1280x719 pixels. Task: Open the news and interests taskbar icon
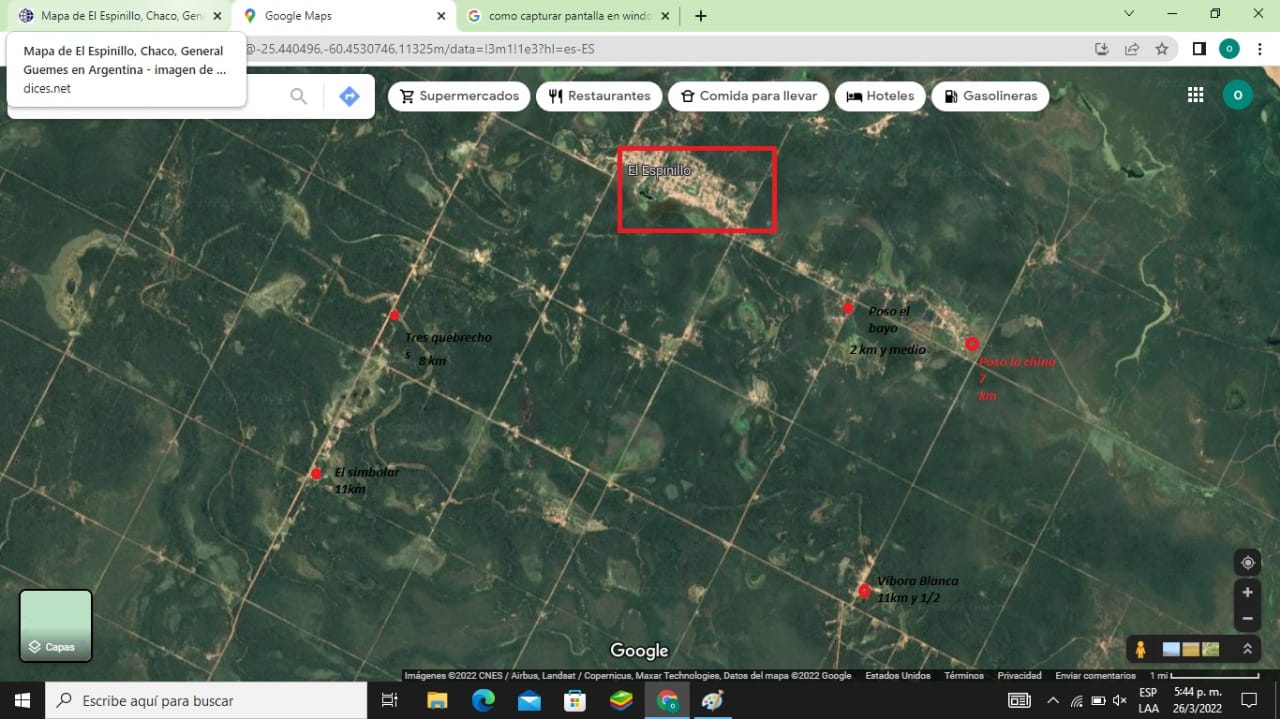[1019, 701]
